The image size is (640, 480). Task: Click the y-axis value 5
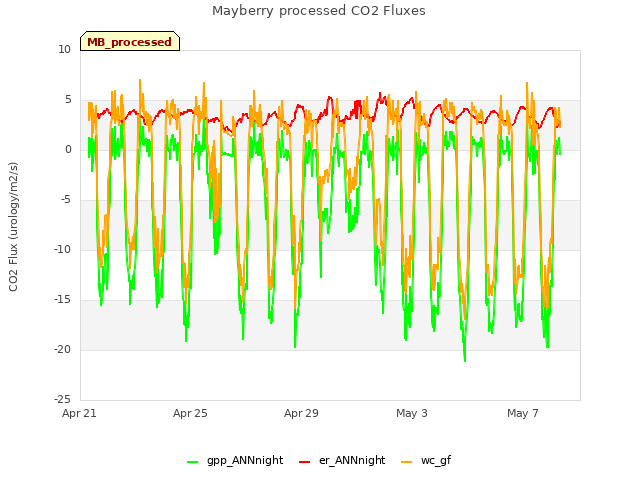[x=68, y=100]
